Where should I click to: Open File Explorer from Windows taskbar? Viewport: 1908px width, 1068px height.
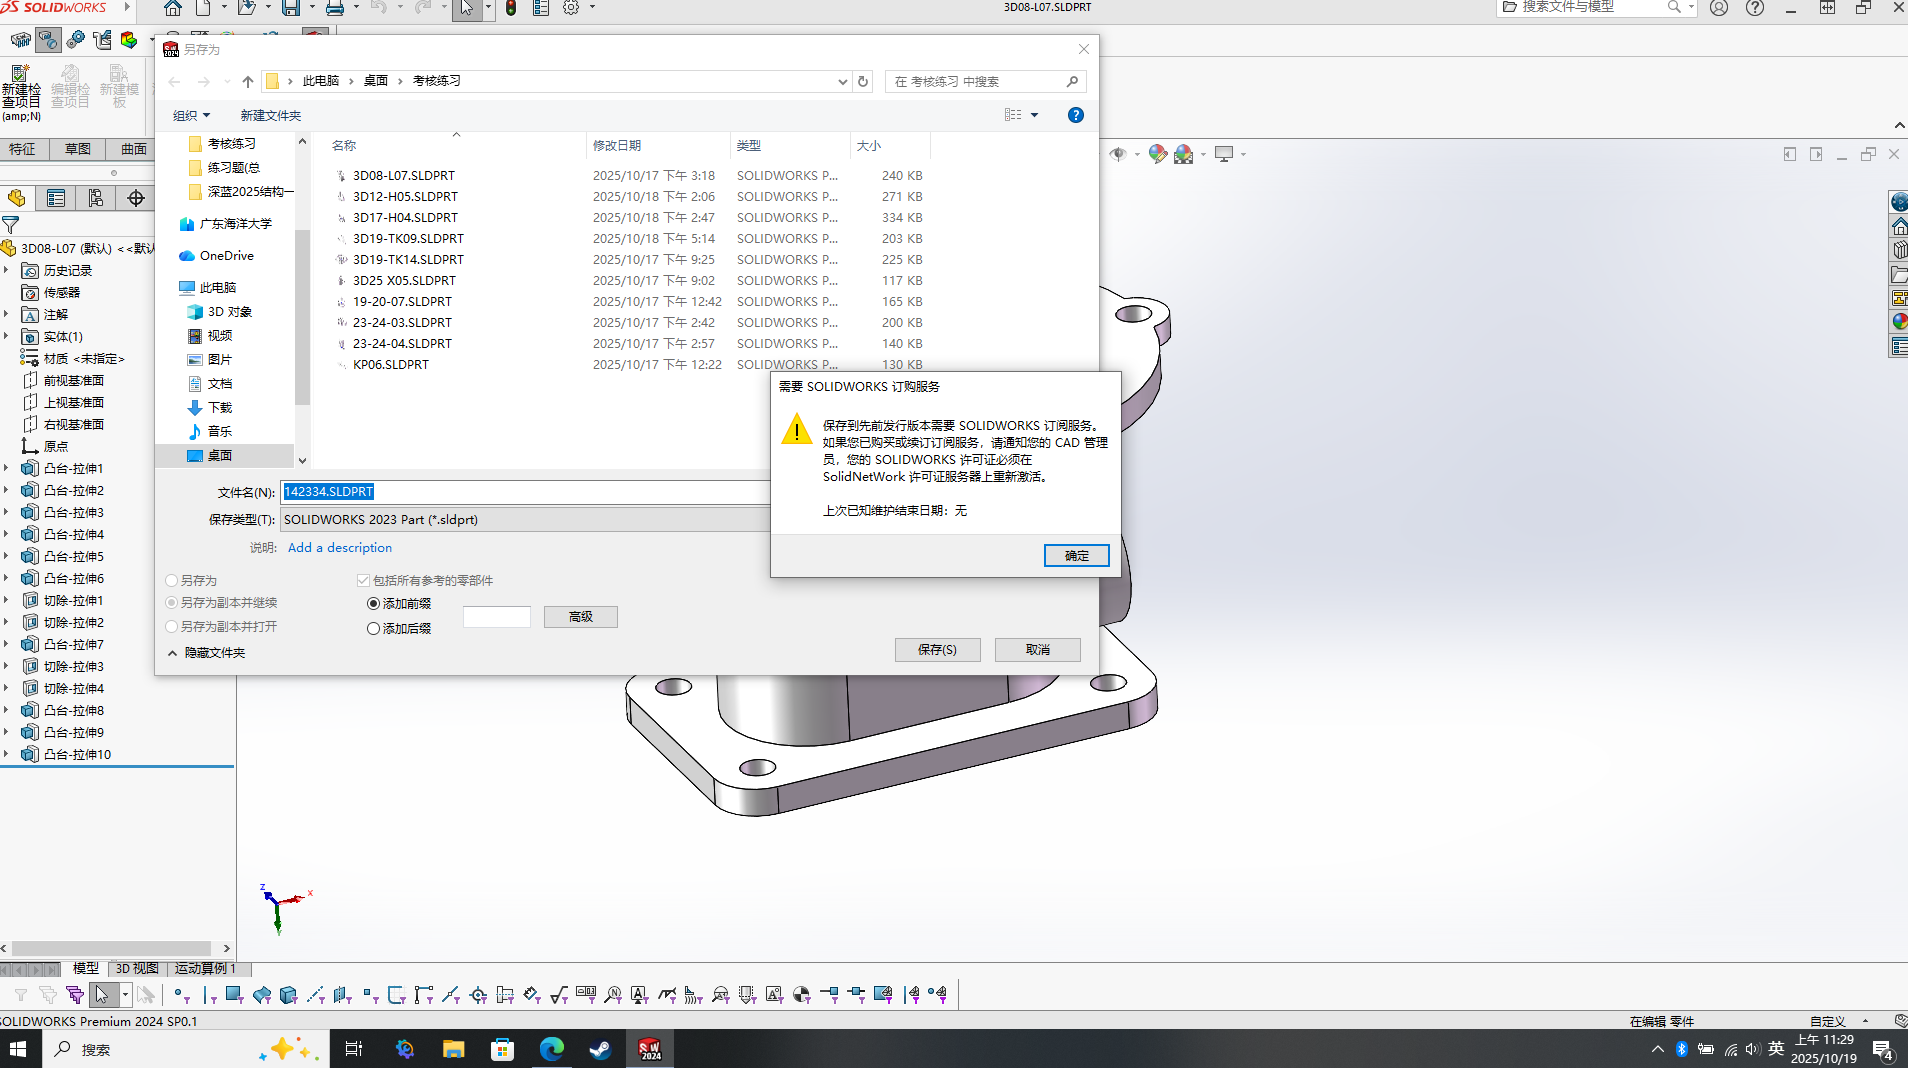click(454, 1049)
